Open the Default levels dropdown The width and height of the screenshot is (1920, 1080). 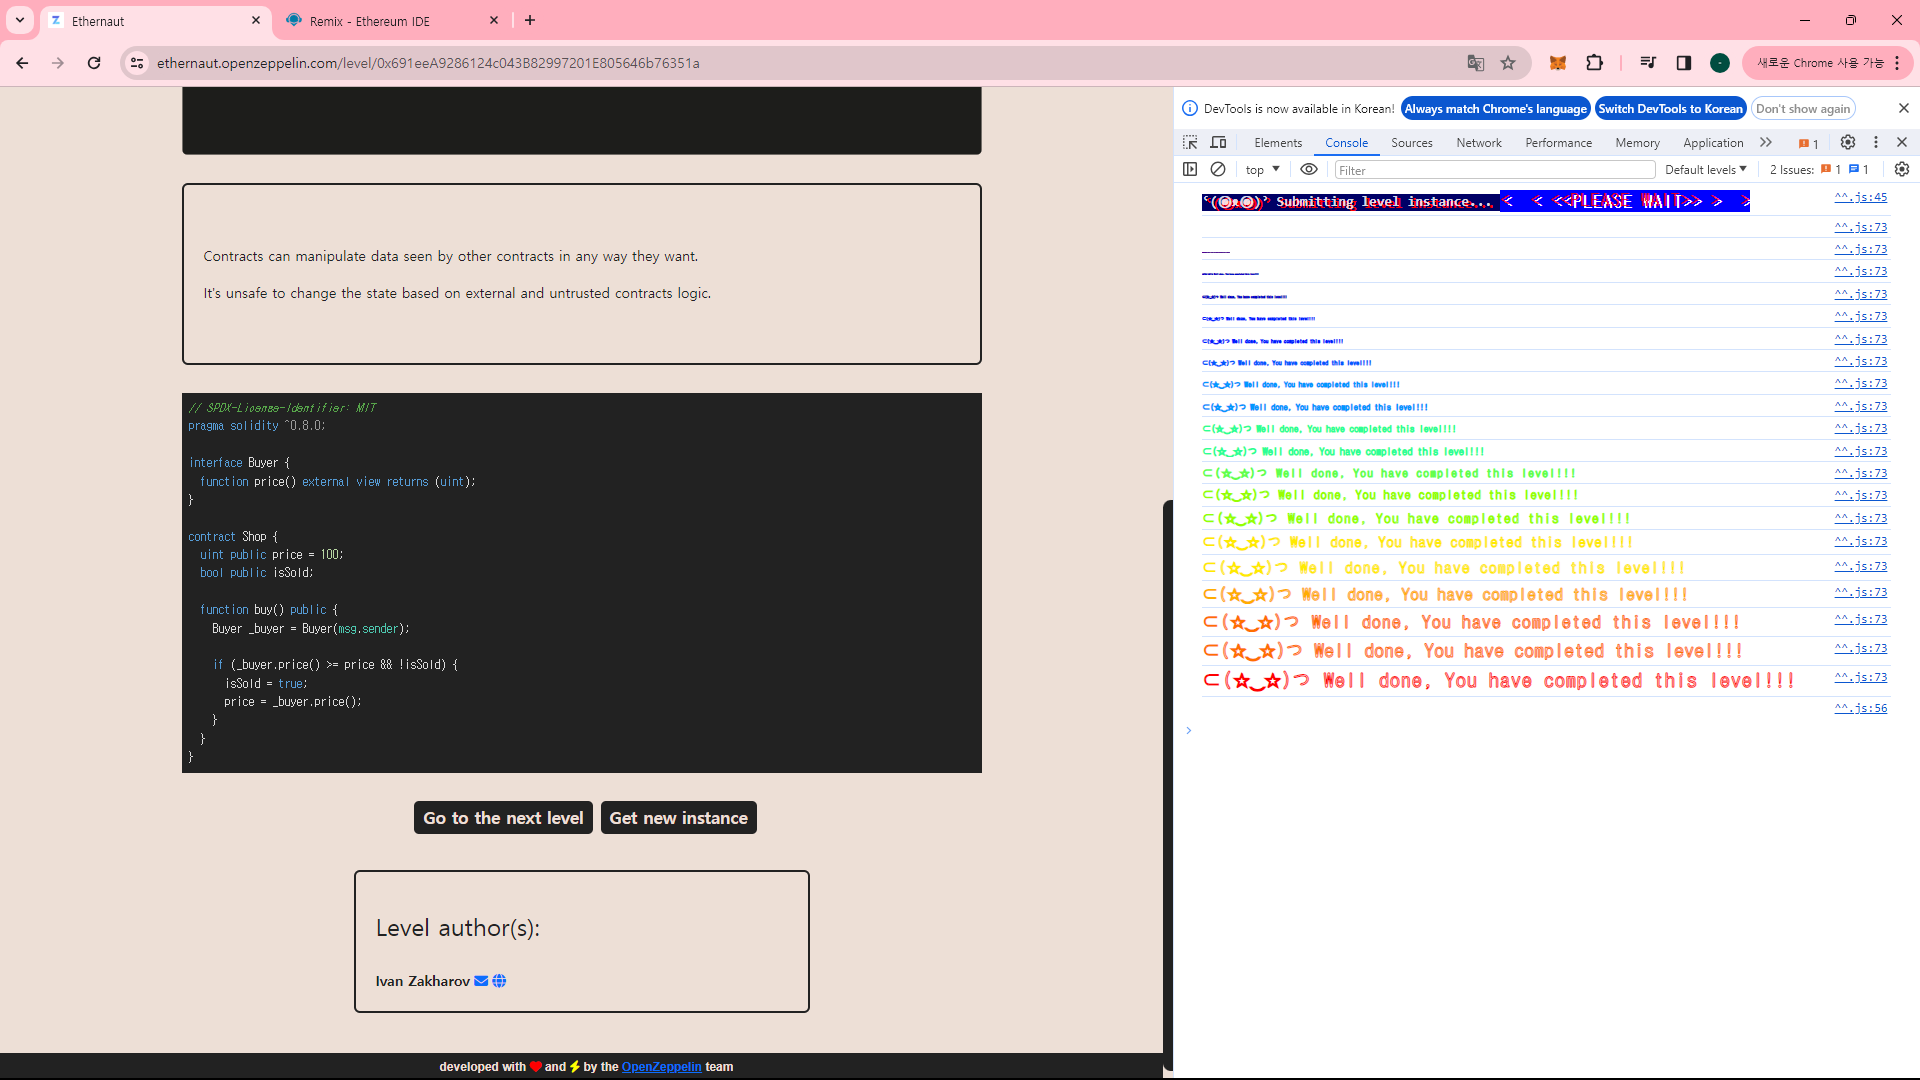[1706, 170]
